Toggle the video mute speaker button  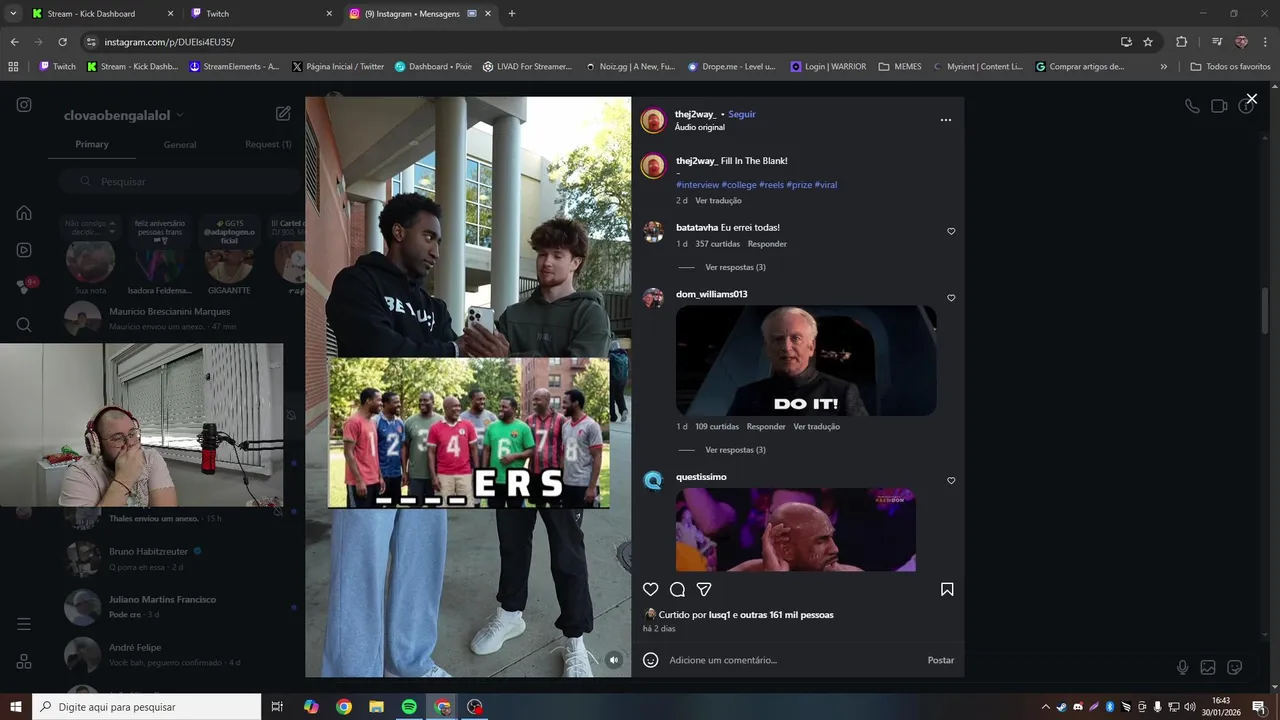pos(614,659)
